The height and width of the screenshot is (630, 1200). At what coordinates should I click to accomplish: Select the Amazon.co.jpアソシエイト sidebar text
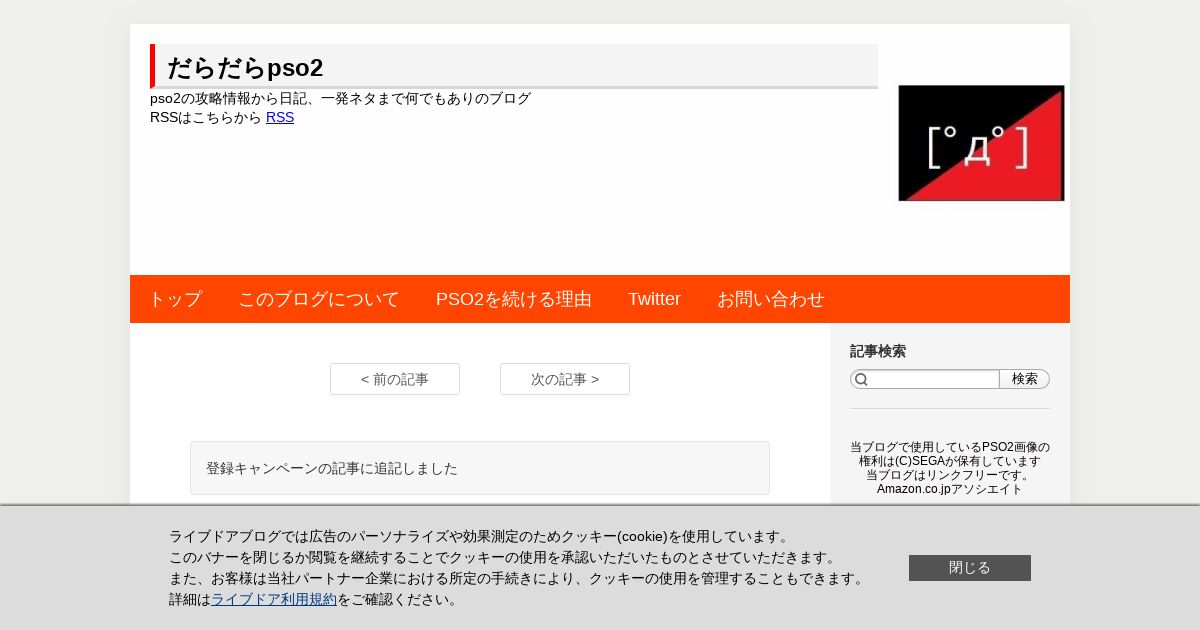pos(950,489)
